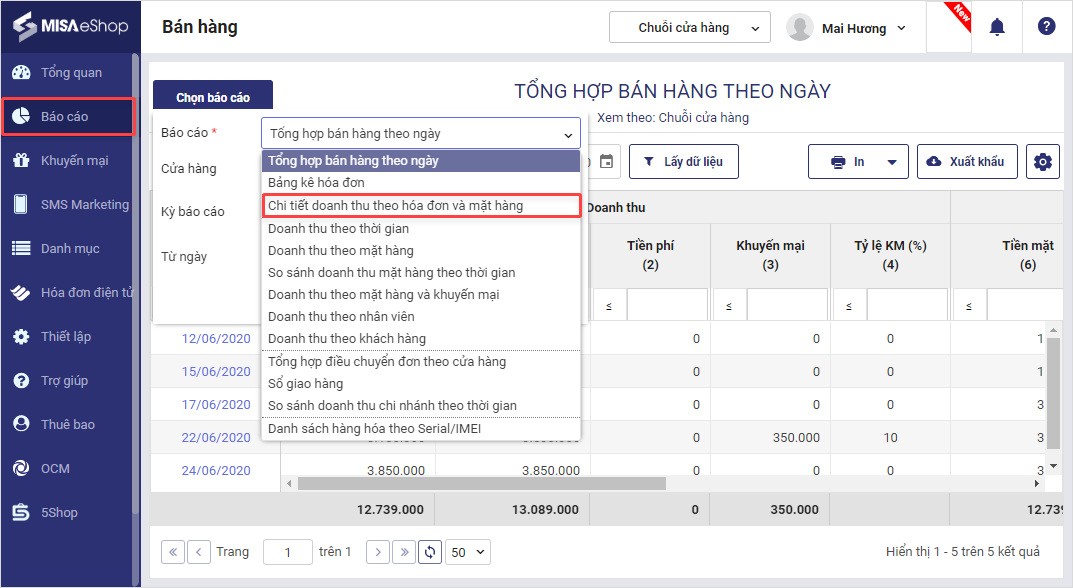Screen dimensions: 1073x588
Task: Open 5Shop sidebar icon
Action: (21, 512)
